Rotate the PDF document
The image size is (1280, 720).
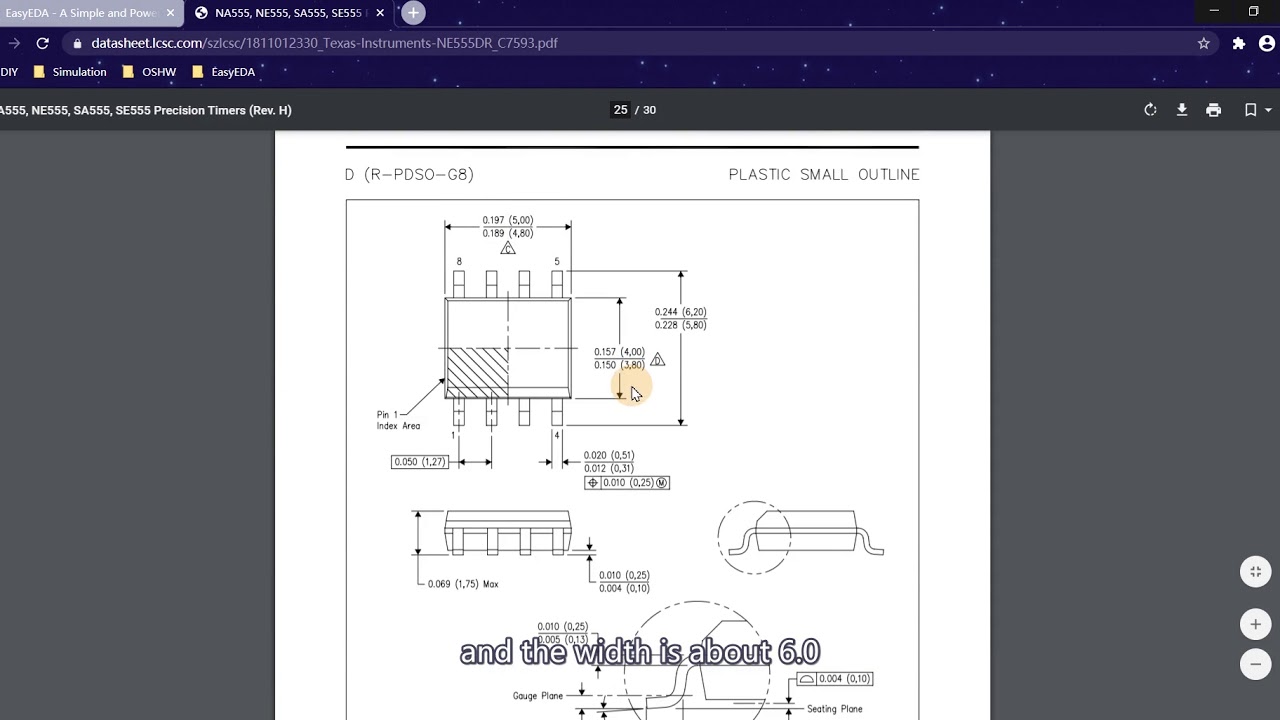click(x=1150, y=110)
